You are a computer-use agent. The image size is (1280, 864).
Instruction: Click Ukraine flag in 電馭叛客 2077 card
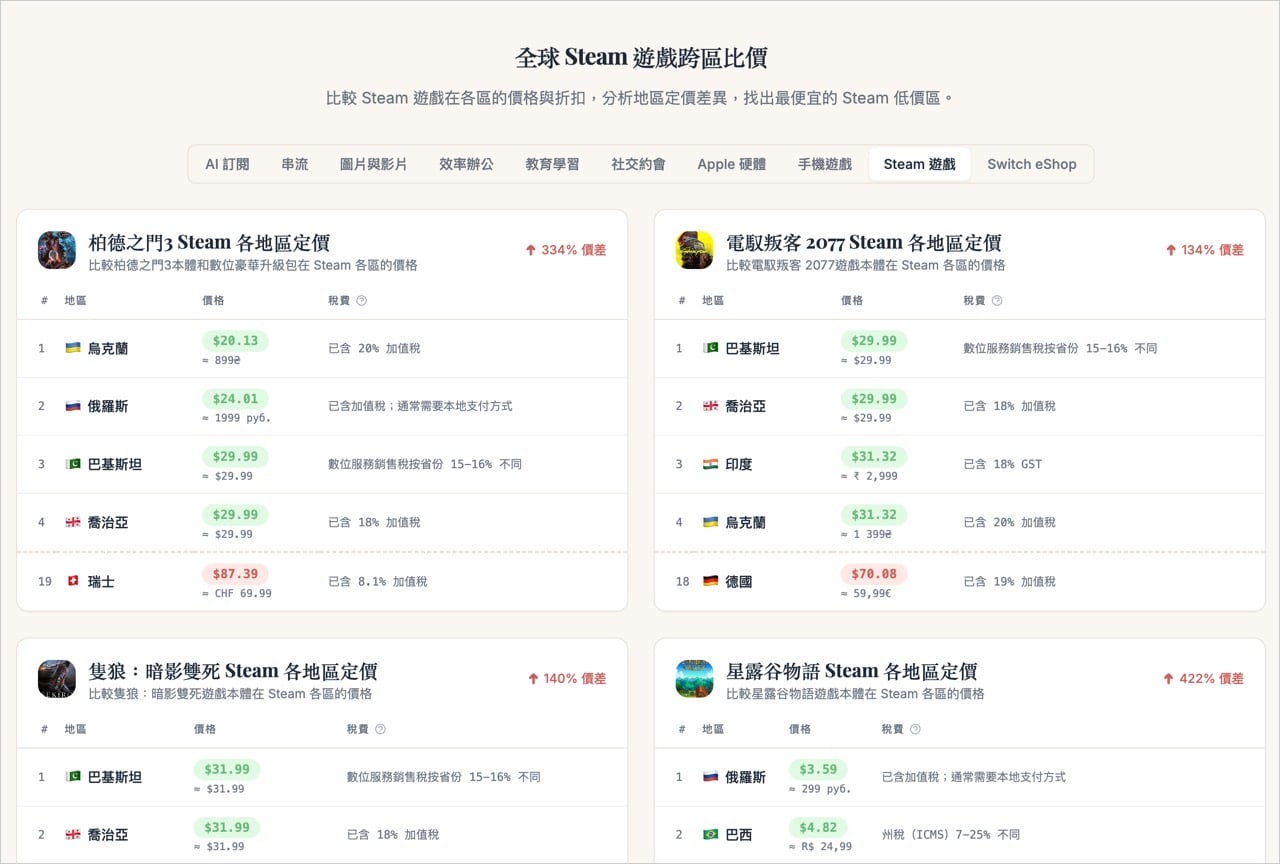pos(710,522)
